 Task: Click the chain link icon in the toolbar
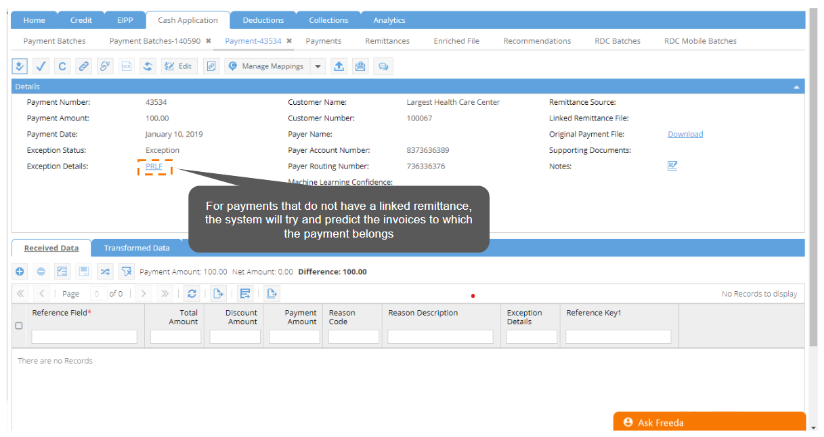[84, 66]
